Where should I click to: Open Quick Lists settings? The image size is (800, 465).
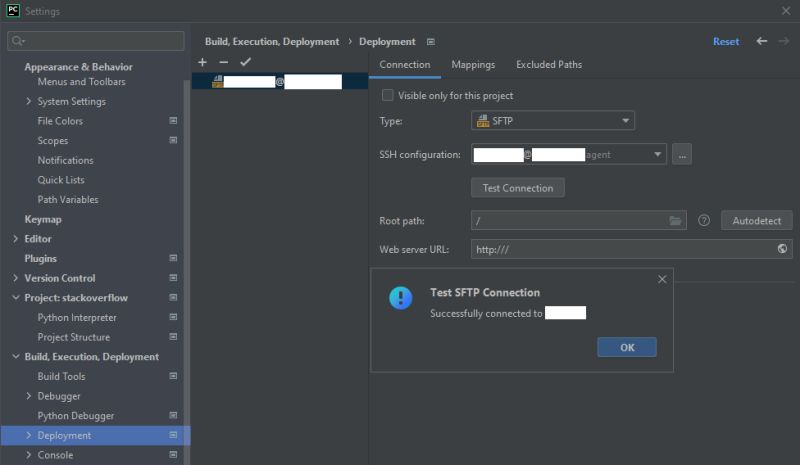click(x=61, y=180)
